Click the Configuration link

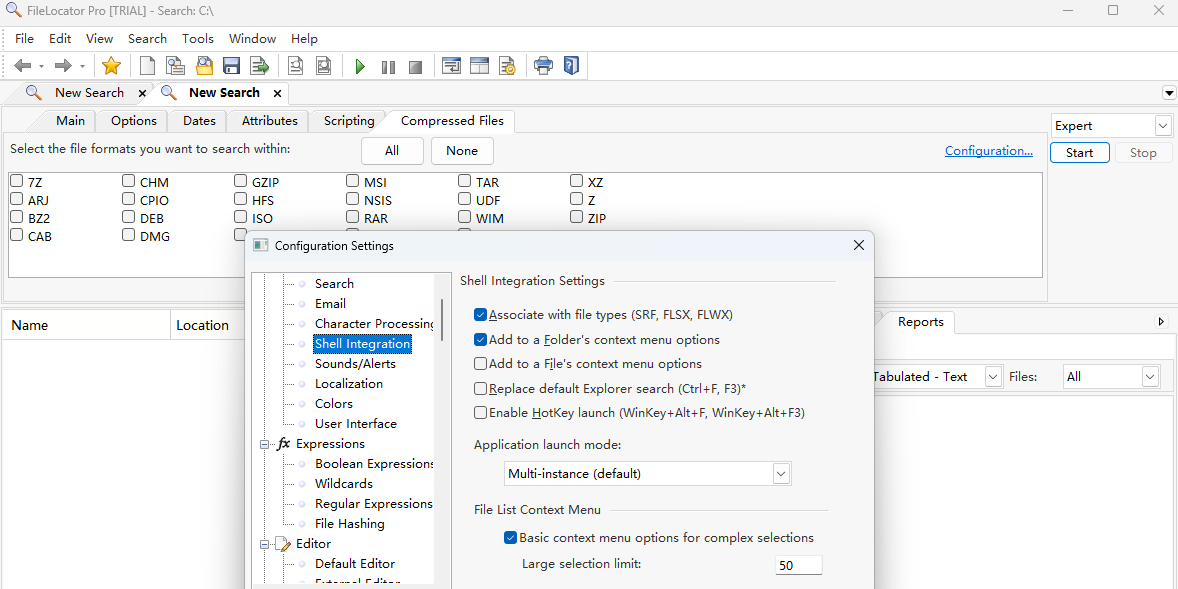point(988,150)
